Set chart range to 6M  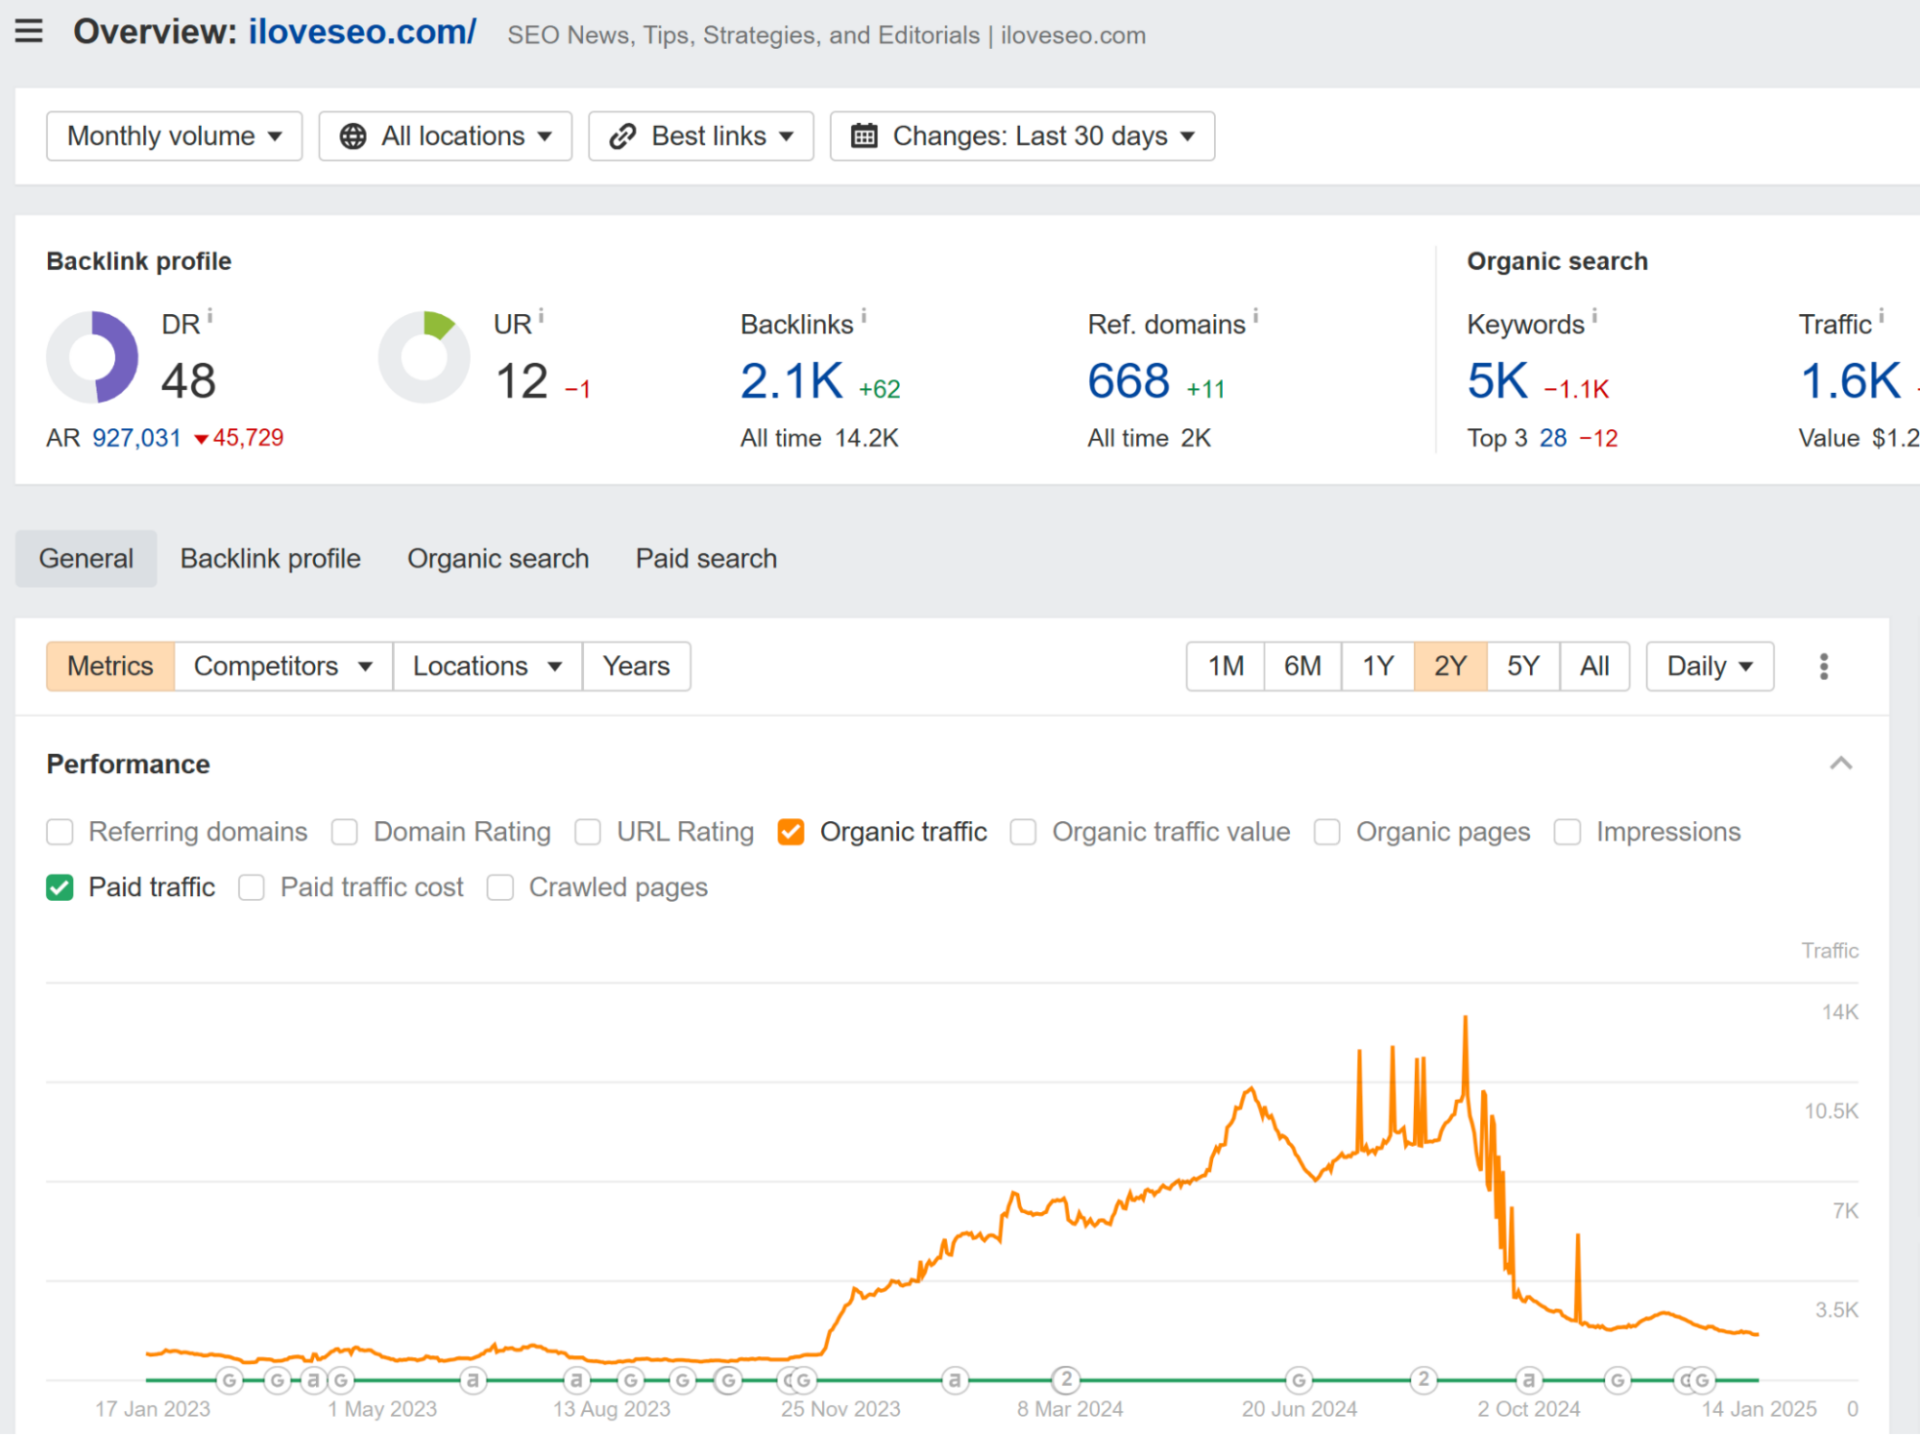coord(1303,667)
